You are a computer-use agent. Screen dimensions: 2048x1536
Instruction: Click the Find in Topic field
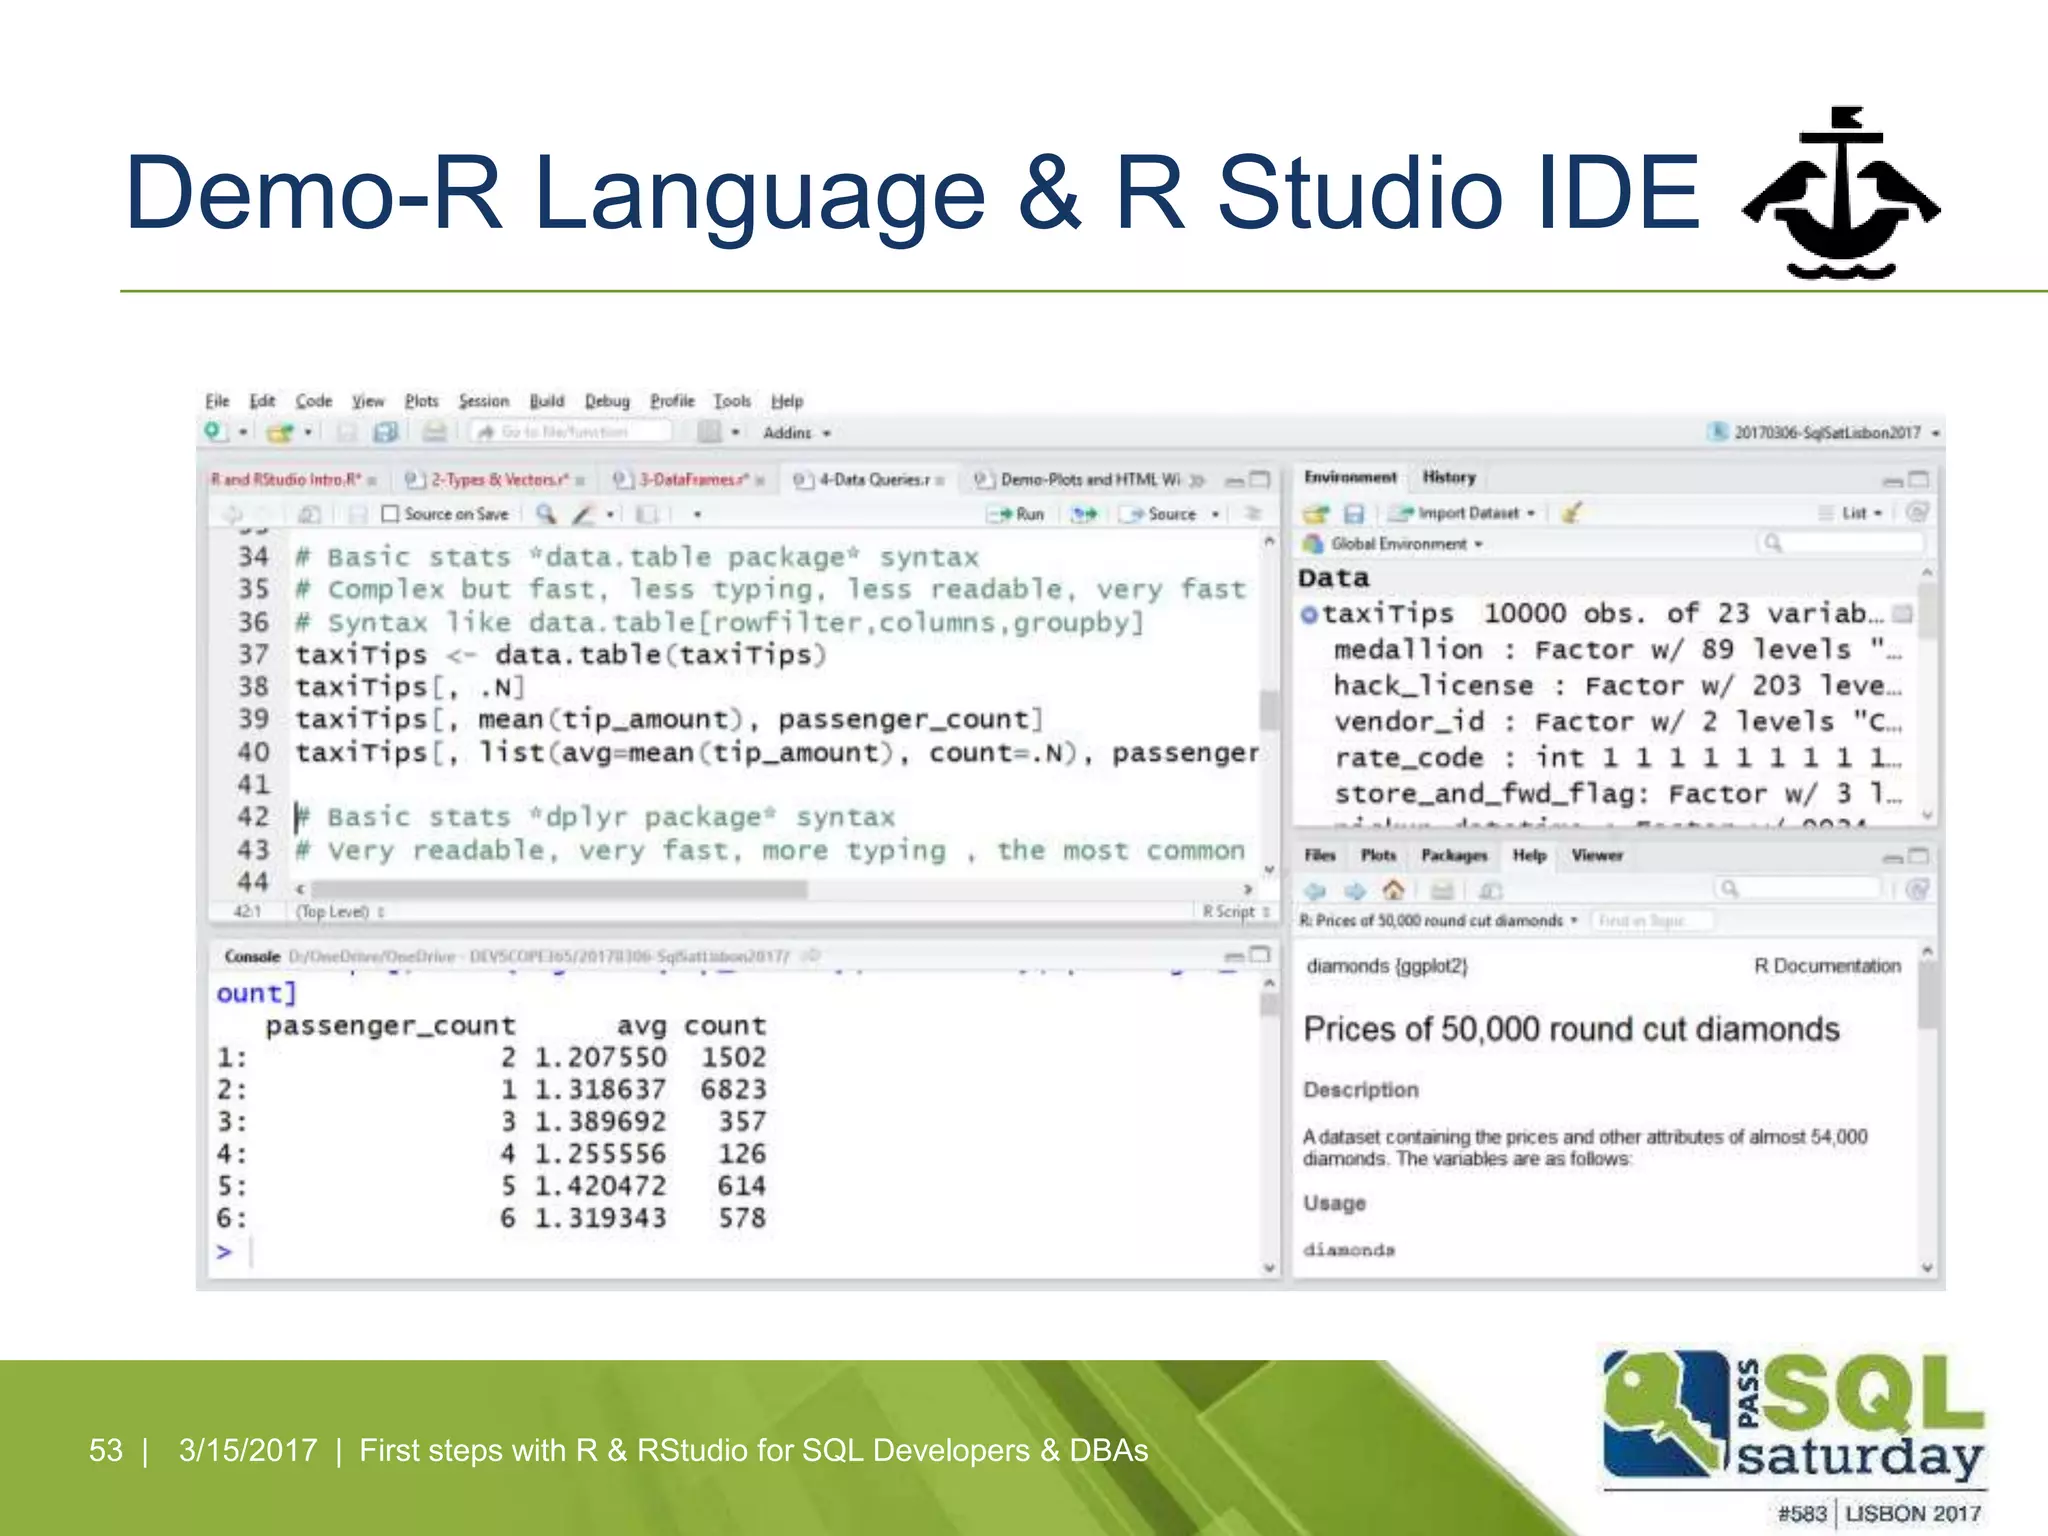pyautogui.click(x=1651, y=920)
